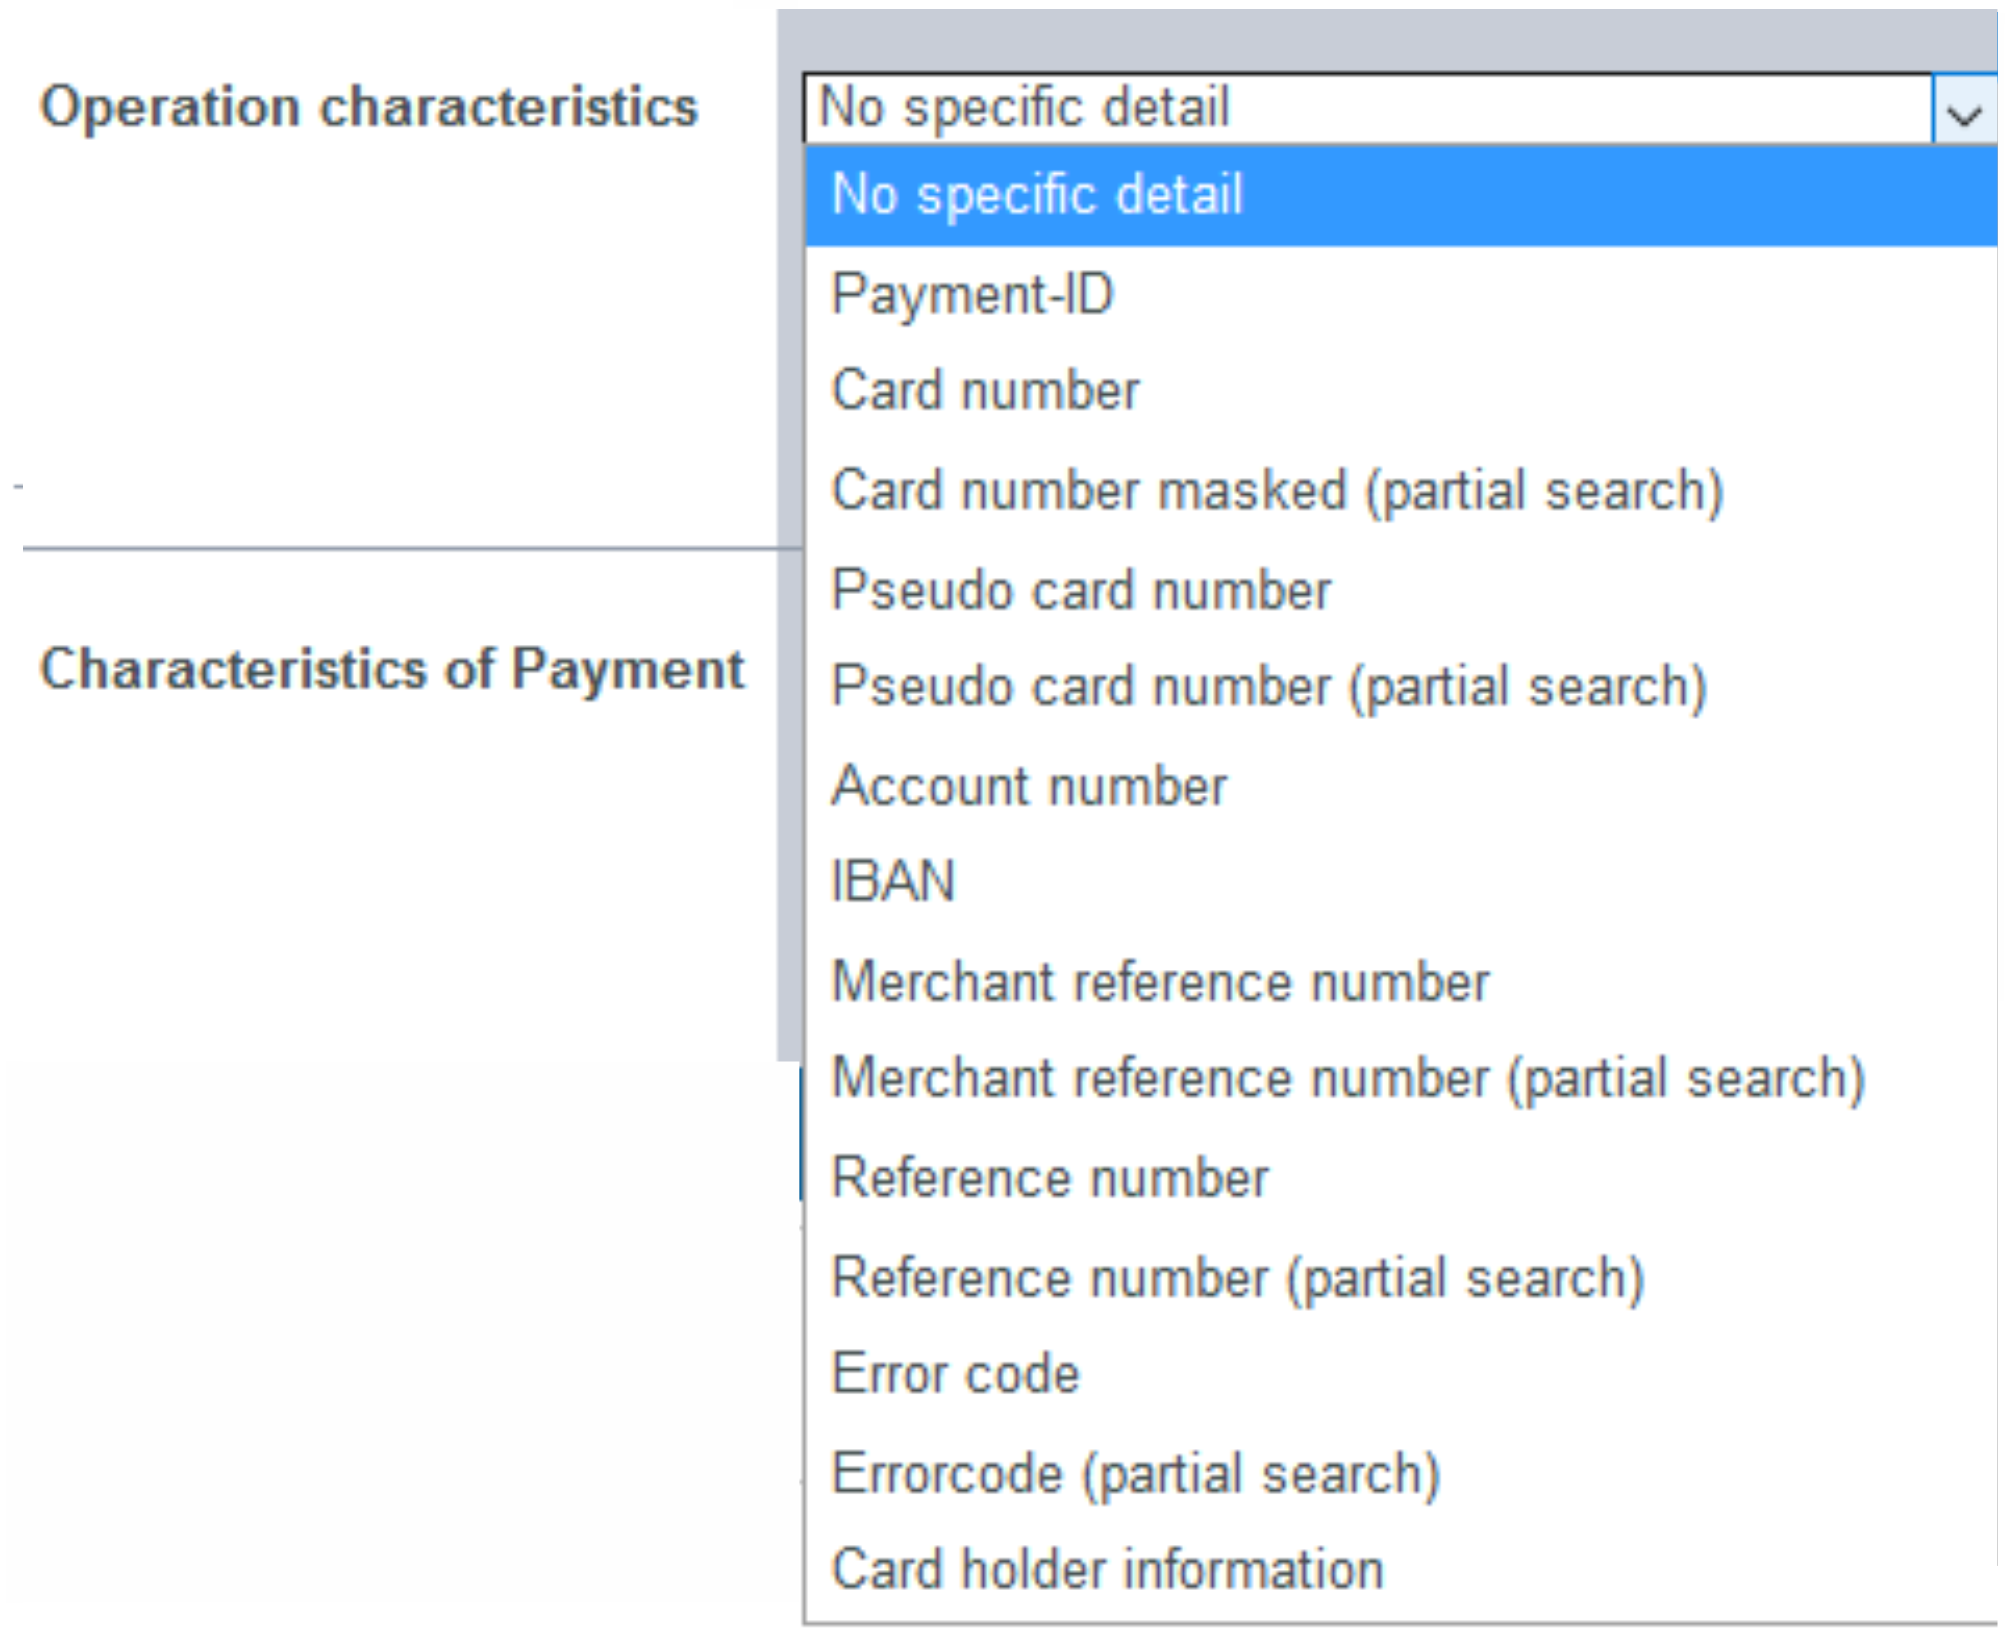Image resolution: width=2005 pixels, height=1630 pixels.
Task: Click the 'Characteristics of Payment' label
Action: click(x=392, y=669)
